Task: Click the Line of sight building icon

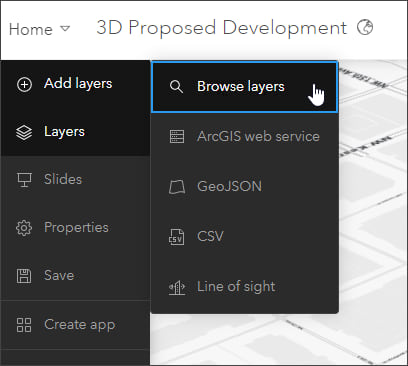Action: 177,287
